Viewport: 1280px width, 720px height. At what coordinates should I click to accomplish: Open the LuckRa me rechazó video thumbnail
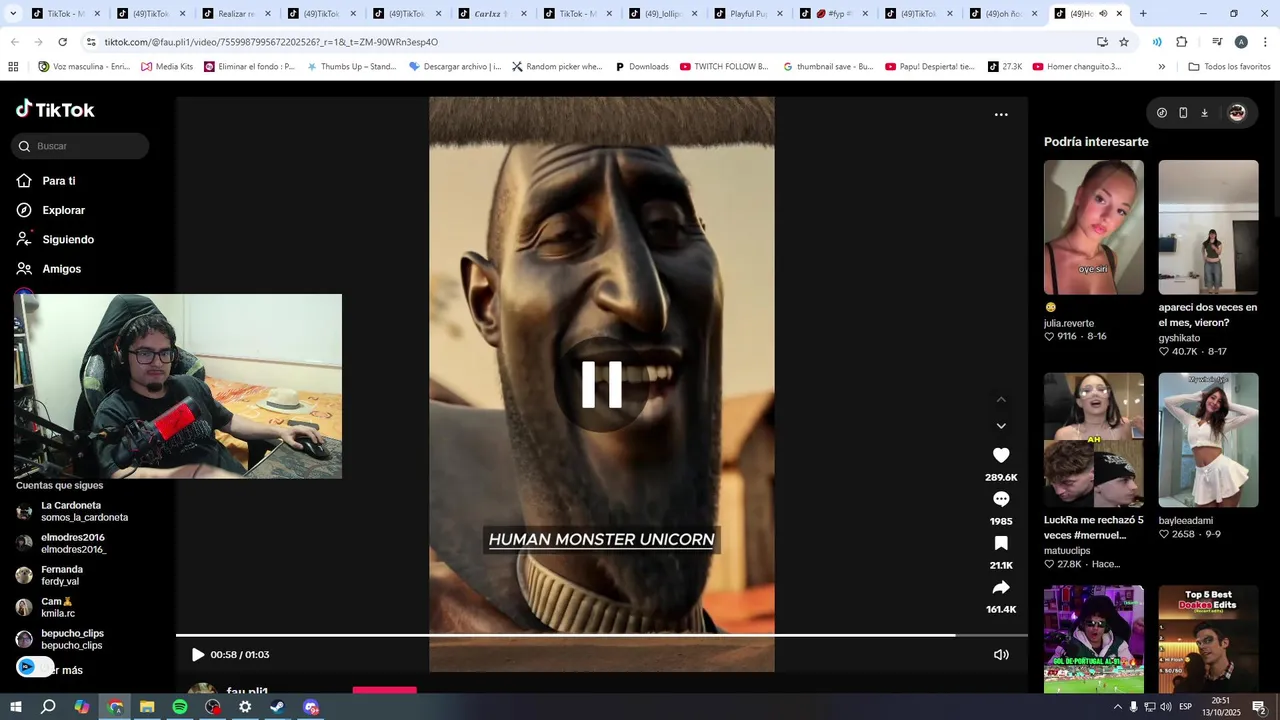1094,440
